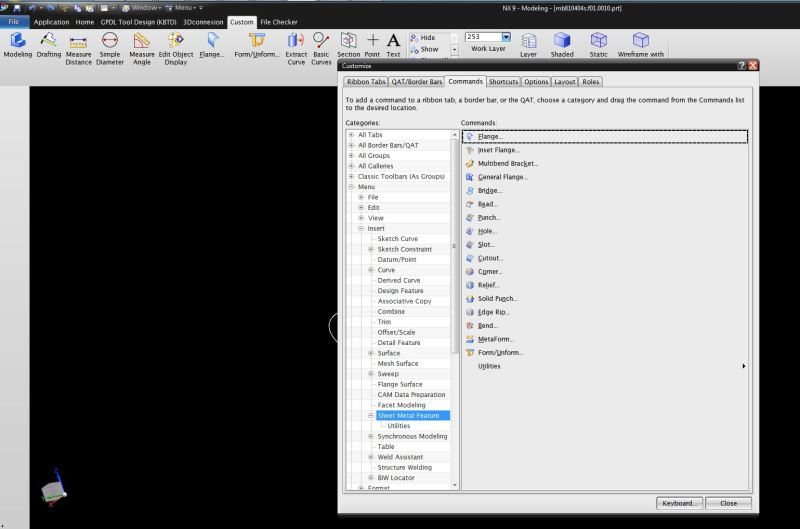
Task: Select Static wireframe display
Action: pyautogui.click(x=598, y=45)
